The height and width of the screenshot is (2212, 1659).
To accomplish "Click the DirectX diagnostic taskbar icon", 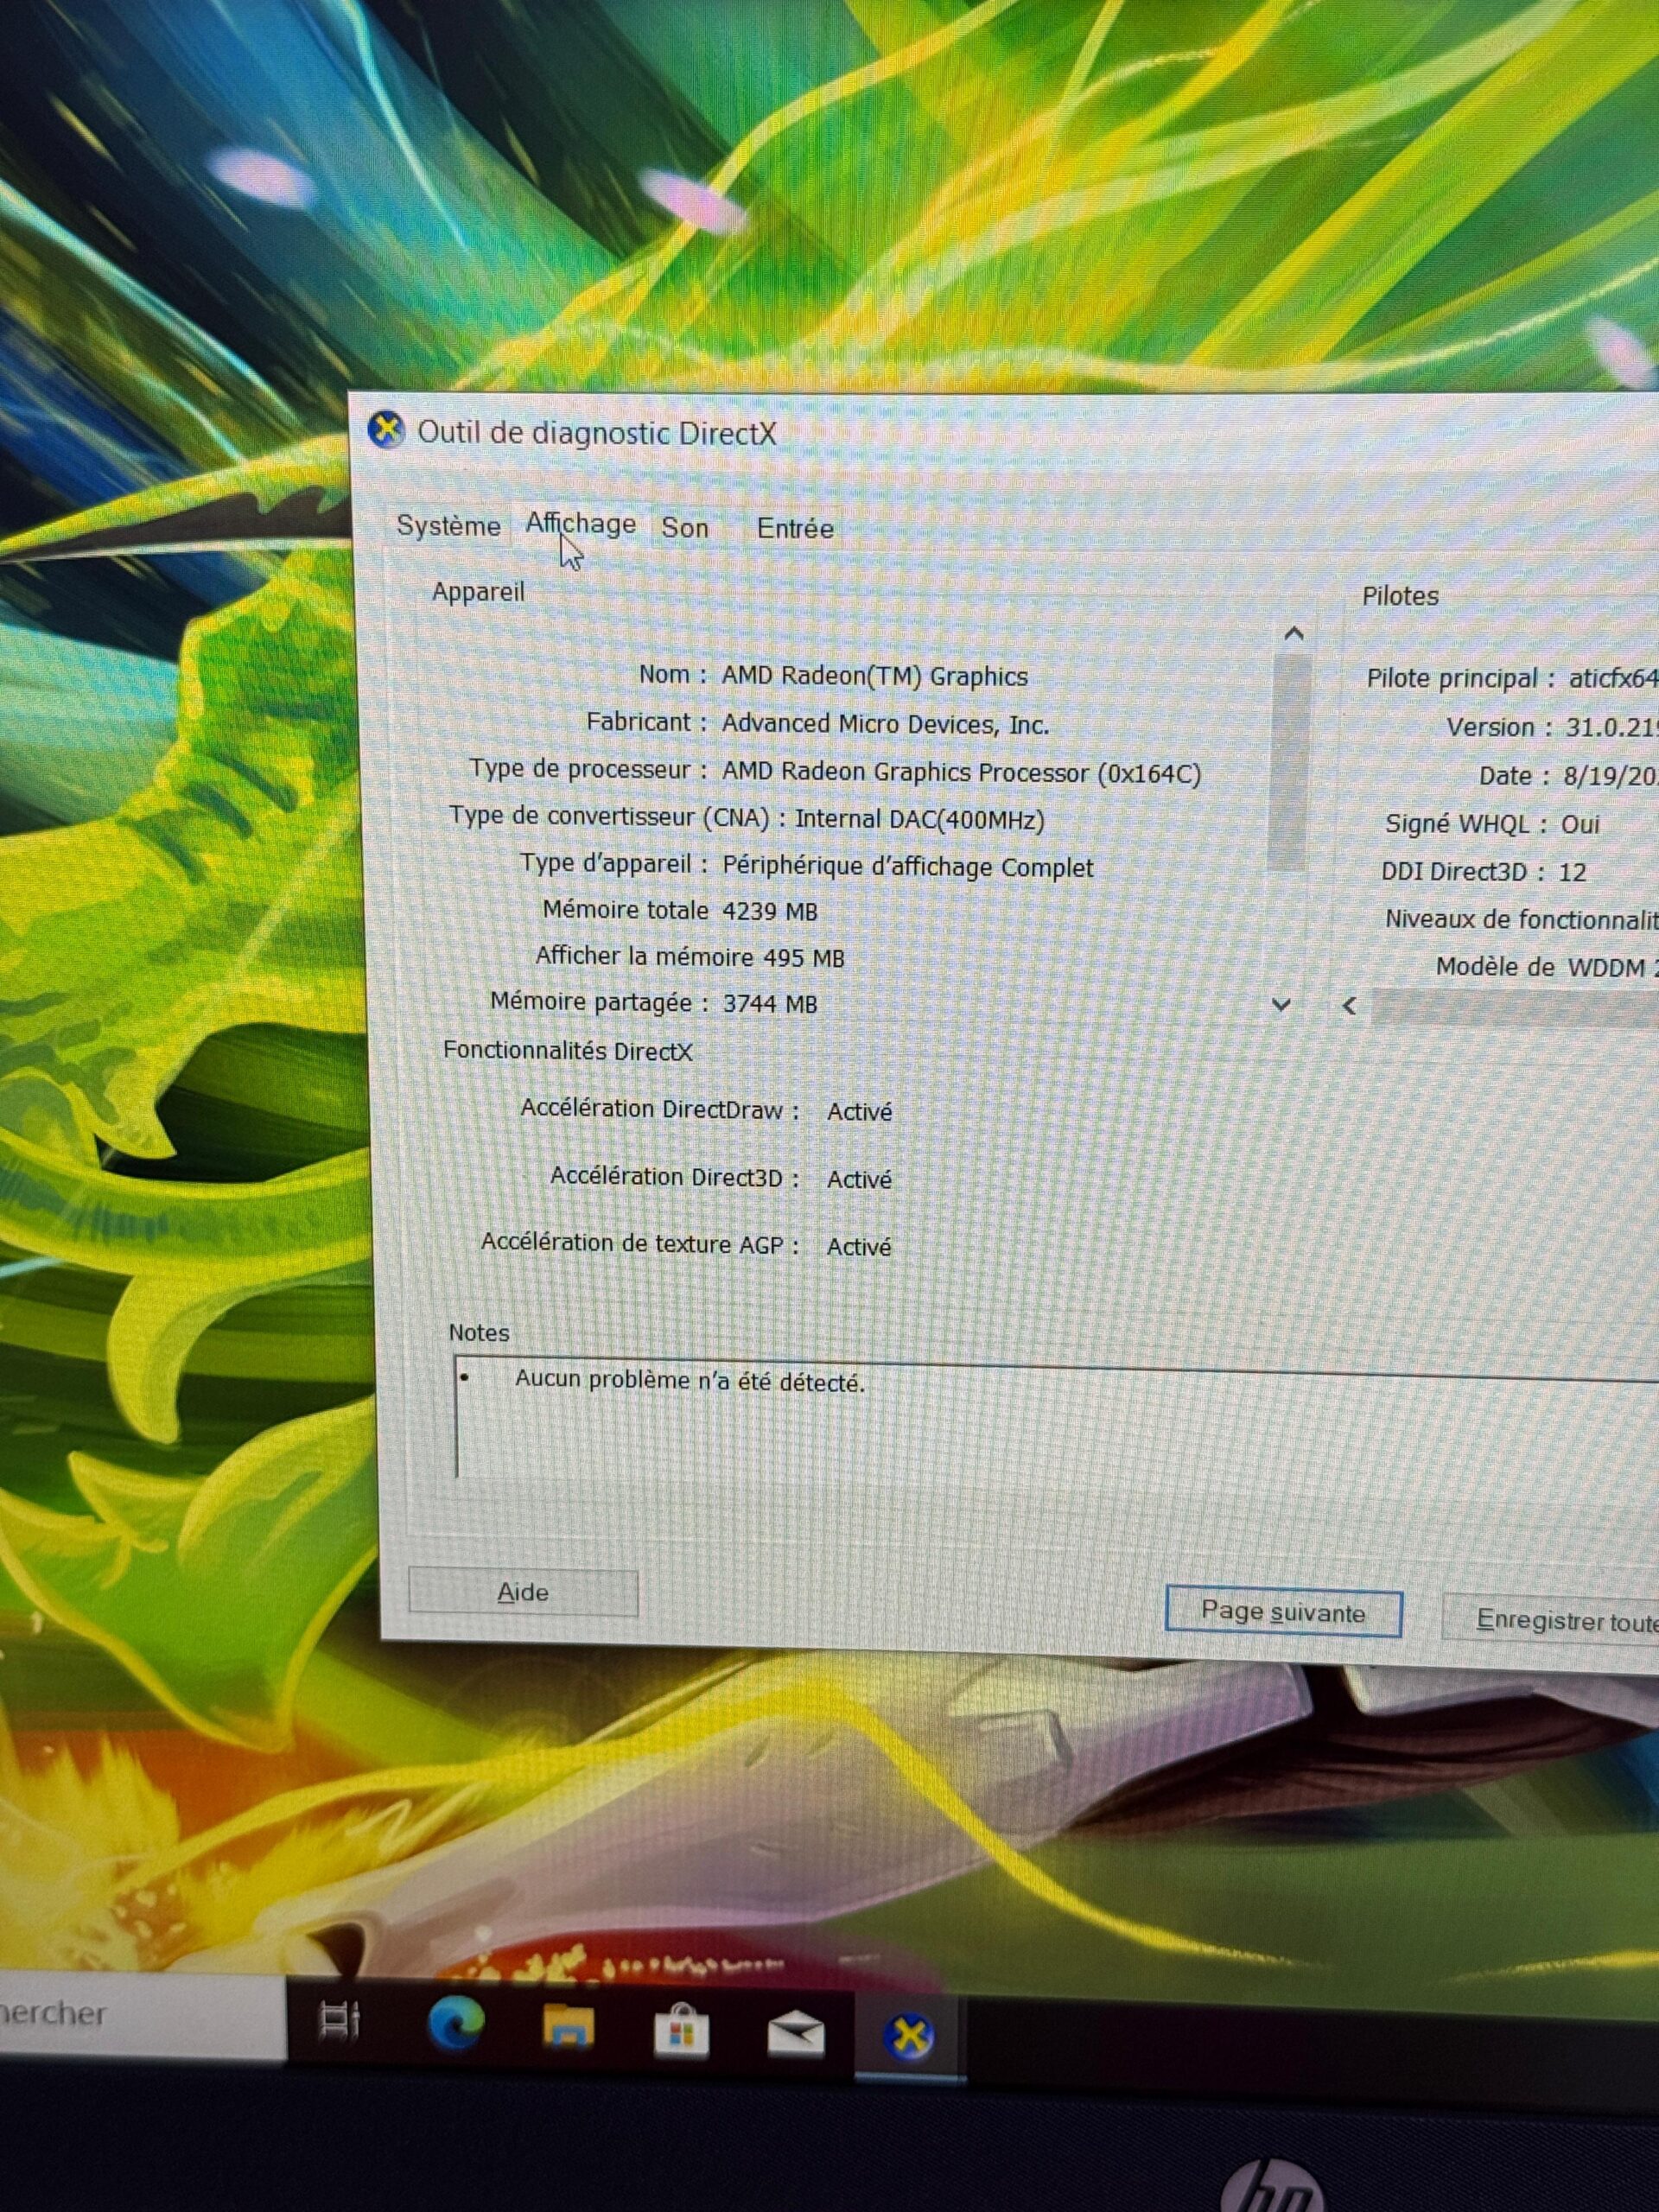I will pyautogui.click(x=909, y=2036).
